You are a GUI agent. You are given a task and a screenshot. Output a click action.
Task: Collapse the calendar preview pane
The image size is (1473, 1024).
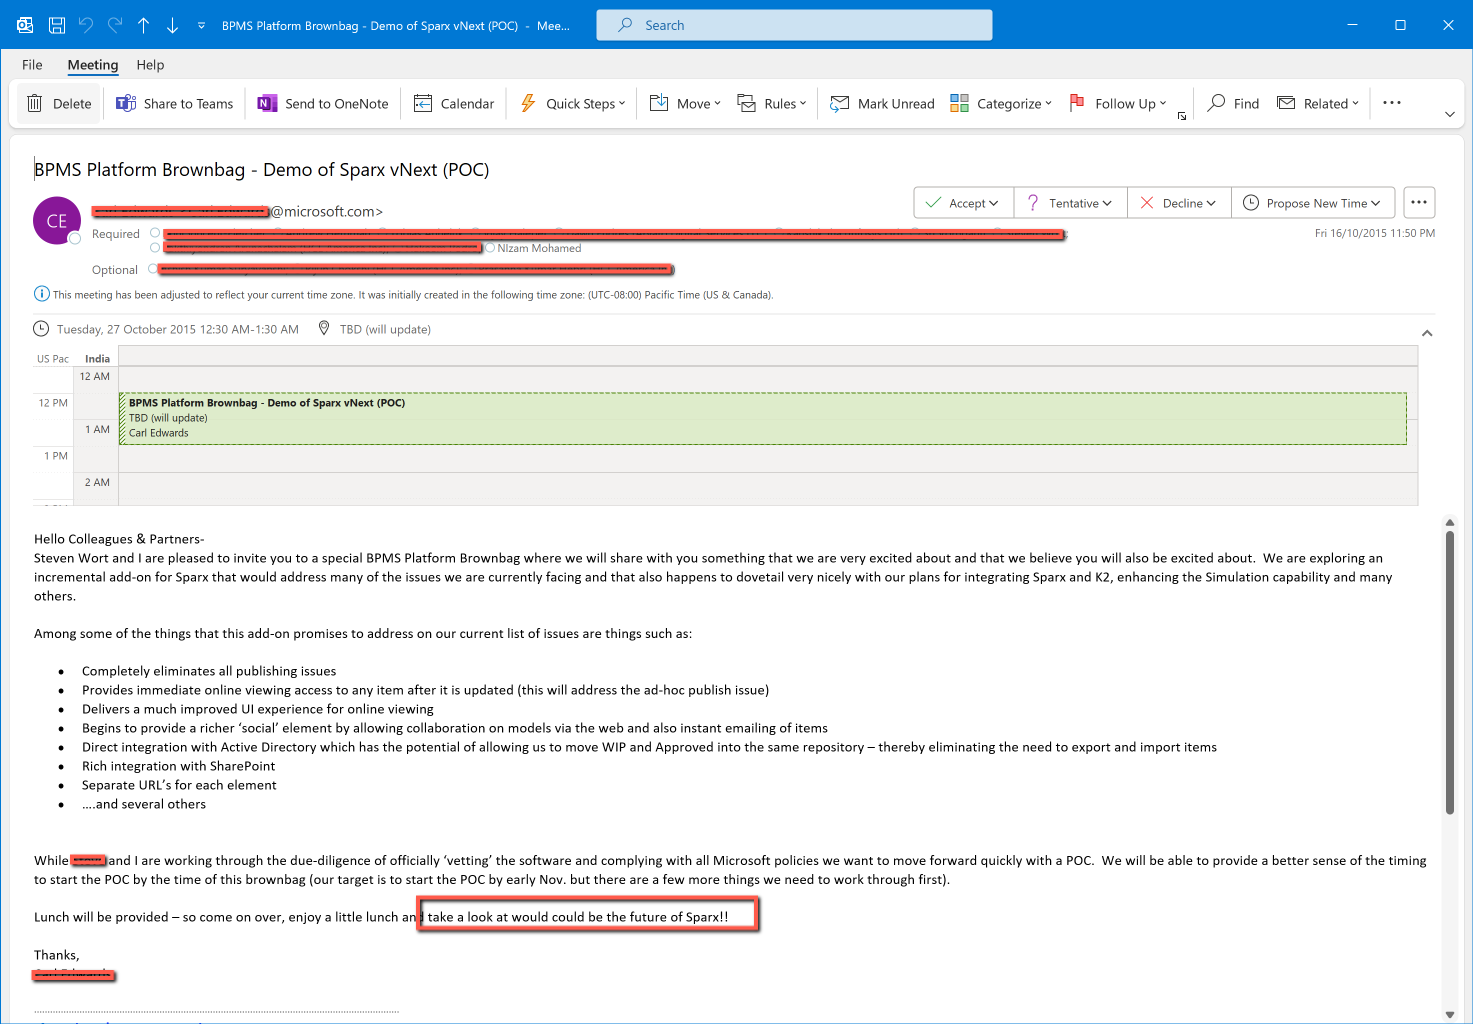[x=1427, y=333]
